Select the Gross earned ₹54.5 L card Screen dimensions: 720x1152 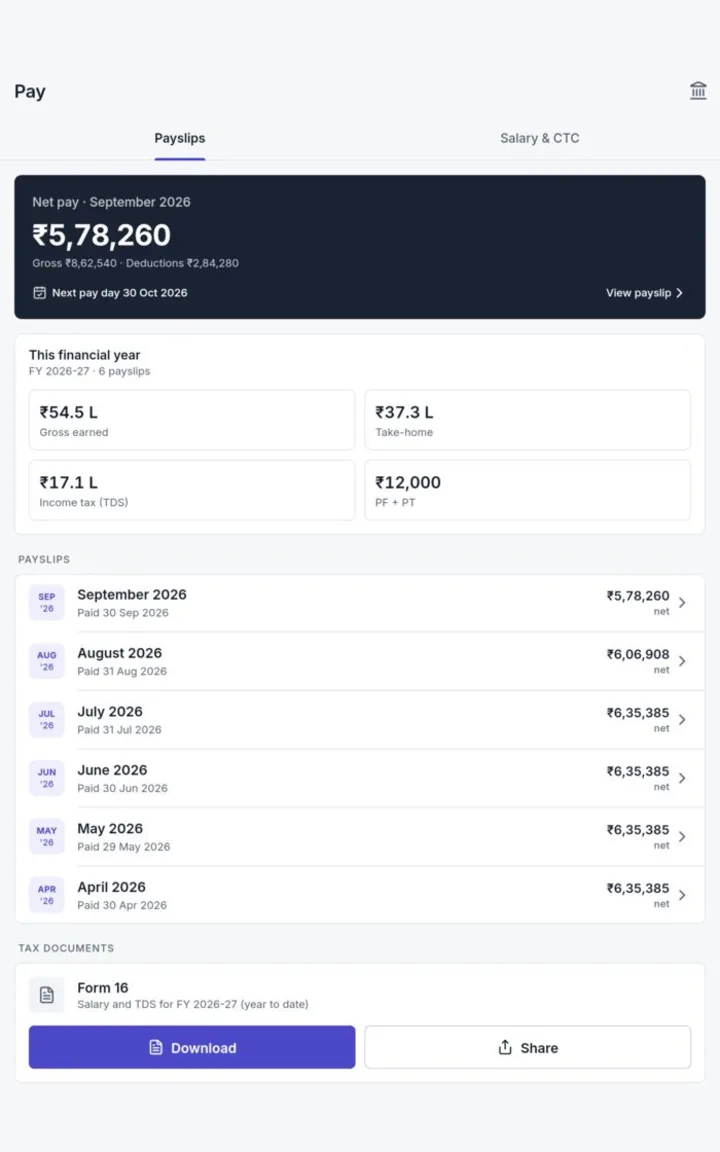pos(192,420)
